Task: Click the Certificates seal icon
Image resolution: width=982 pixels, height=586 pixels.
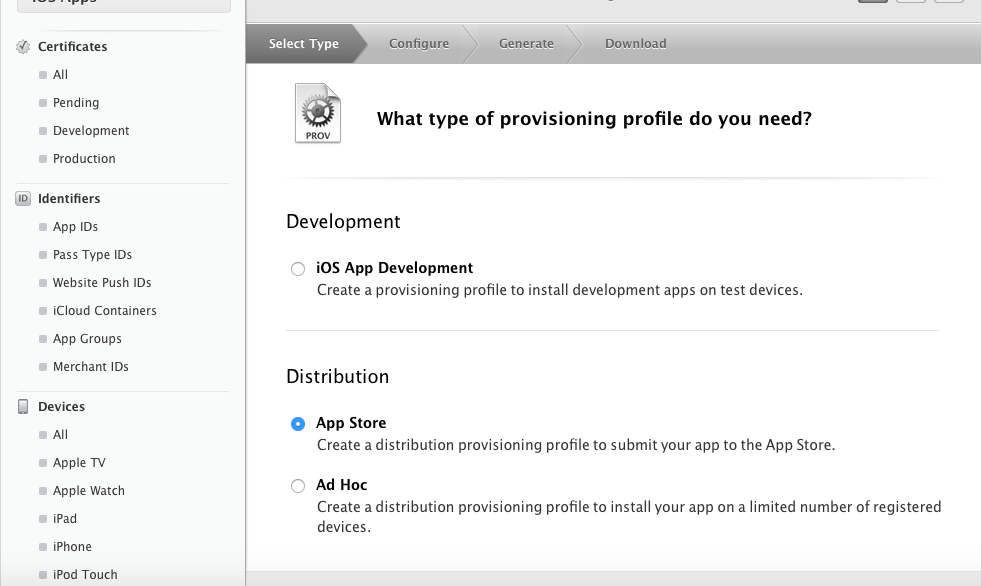Action: [x=23, y=47]
